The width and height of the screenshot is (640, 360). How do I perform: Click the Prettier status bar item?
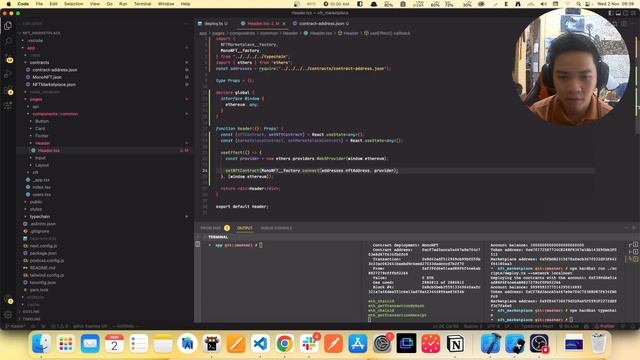click(x=605, y=326)
